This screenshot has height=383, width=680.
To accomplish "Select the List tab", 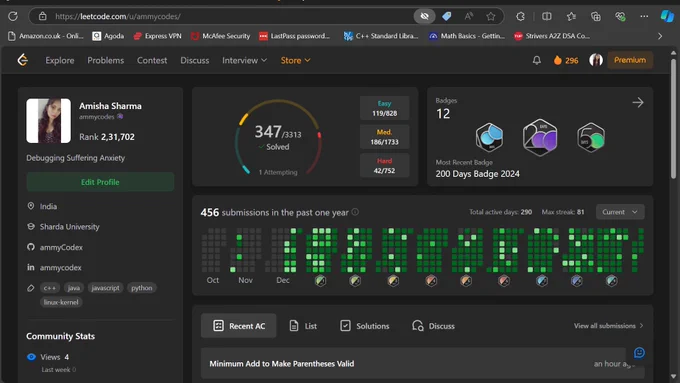I will [x=303, y=326].
